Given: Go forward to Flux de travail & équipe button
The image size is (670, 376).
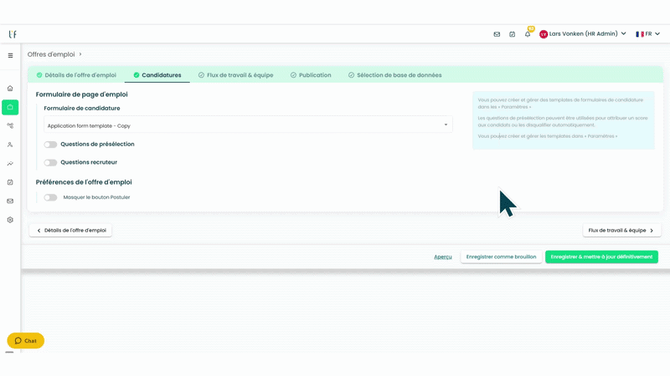Looking at the screenshot, I should coord(622,230).
